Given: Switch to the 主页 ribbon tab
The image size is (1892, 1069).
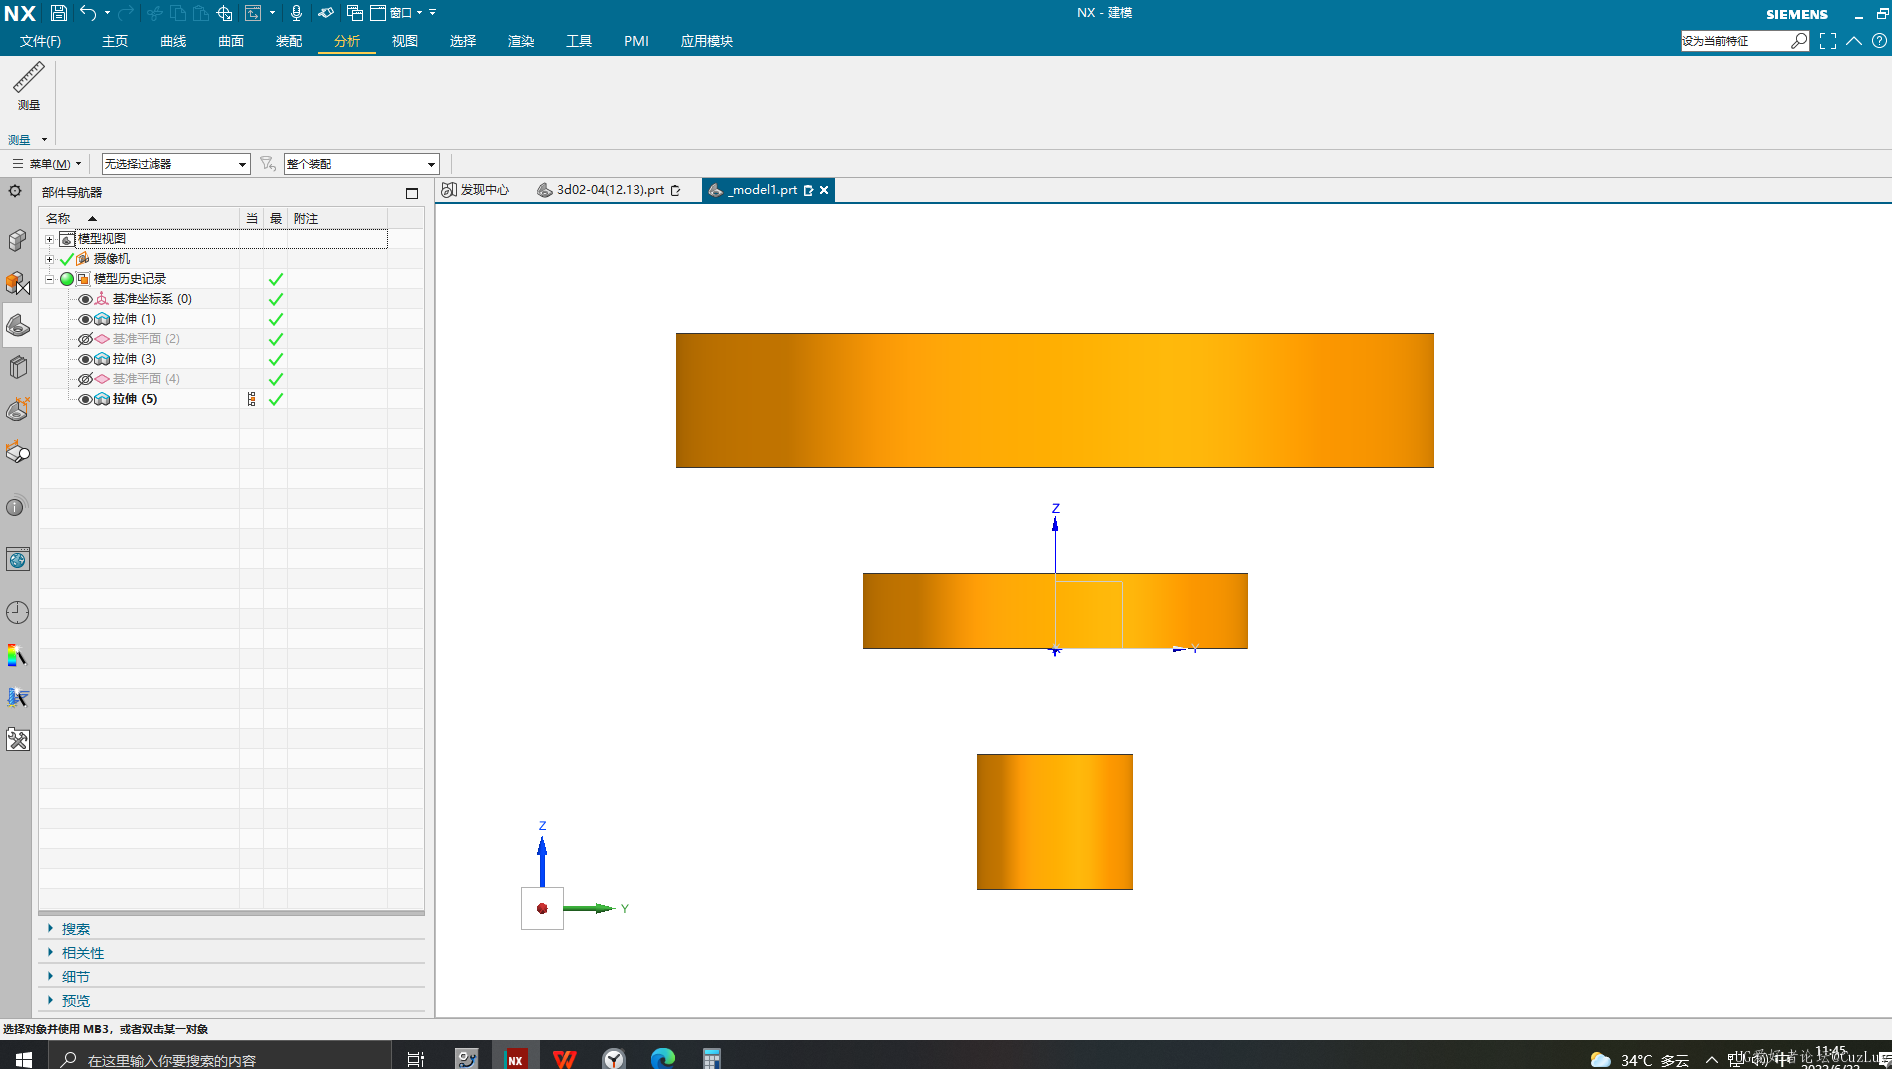Looking at the screenshot, I should (115, 41).
